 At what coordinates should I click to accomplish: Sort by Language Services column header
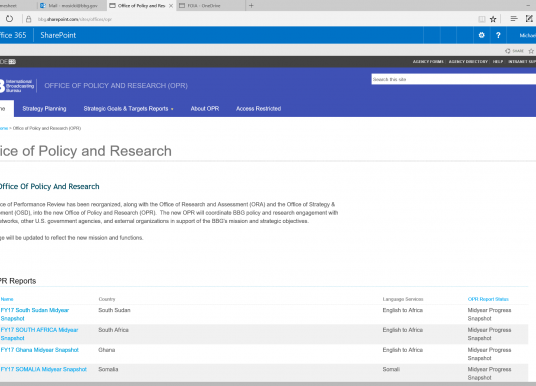pos(403,299)
